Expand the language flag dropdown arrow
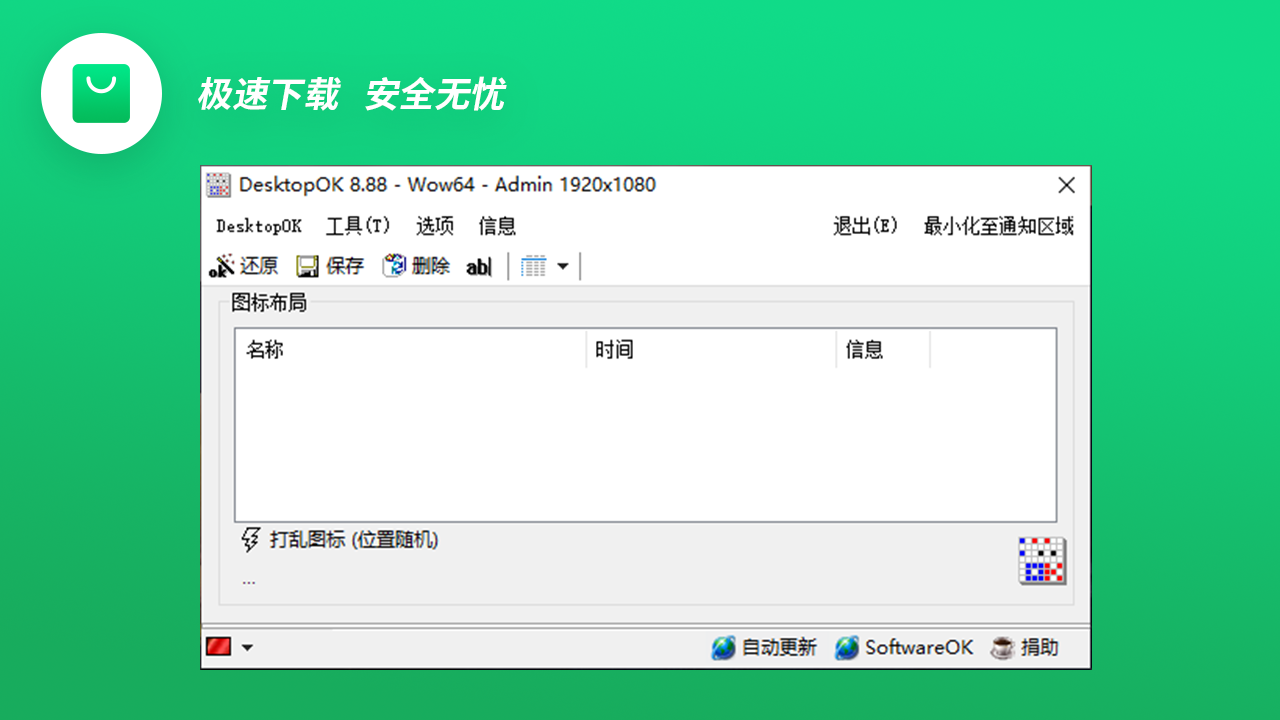Screen dimensions: 1280x720 click(x=247, y=648)
